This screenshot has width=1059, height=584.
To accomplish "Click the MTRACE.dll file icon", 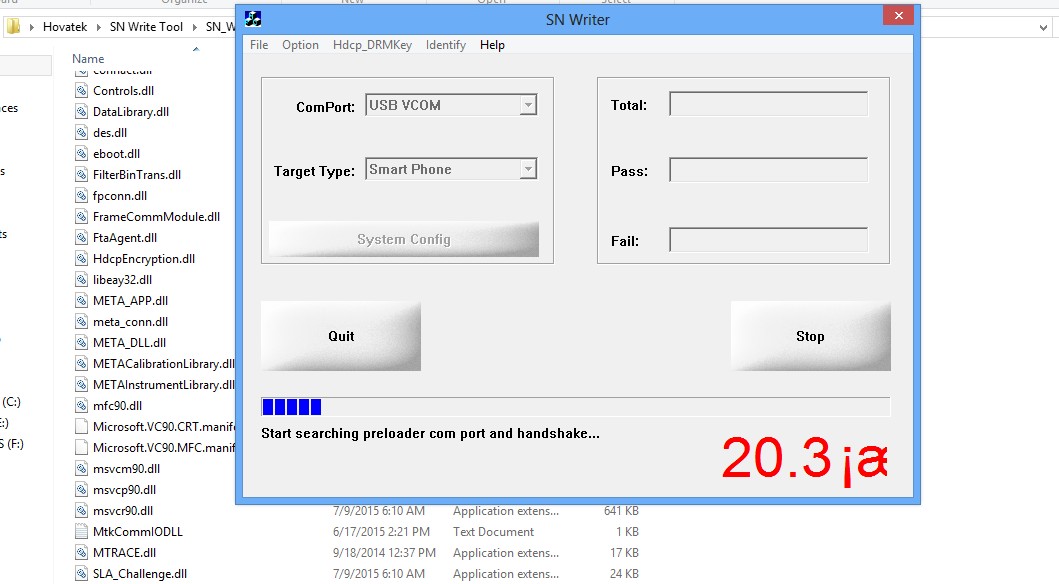I will 83,552.
